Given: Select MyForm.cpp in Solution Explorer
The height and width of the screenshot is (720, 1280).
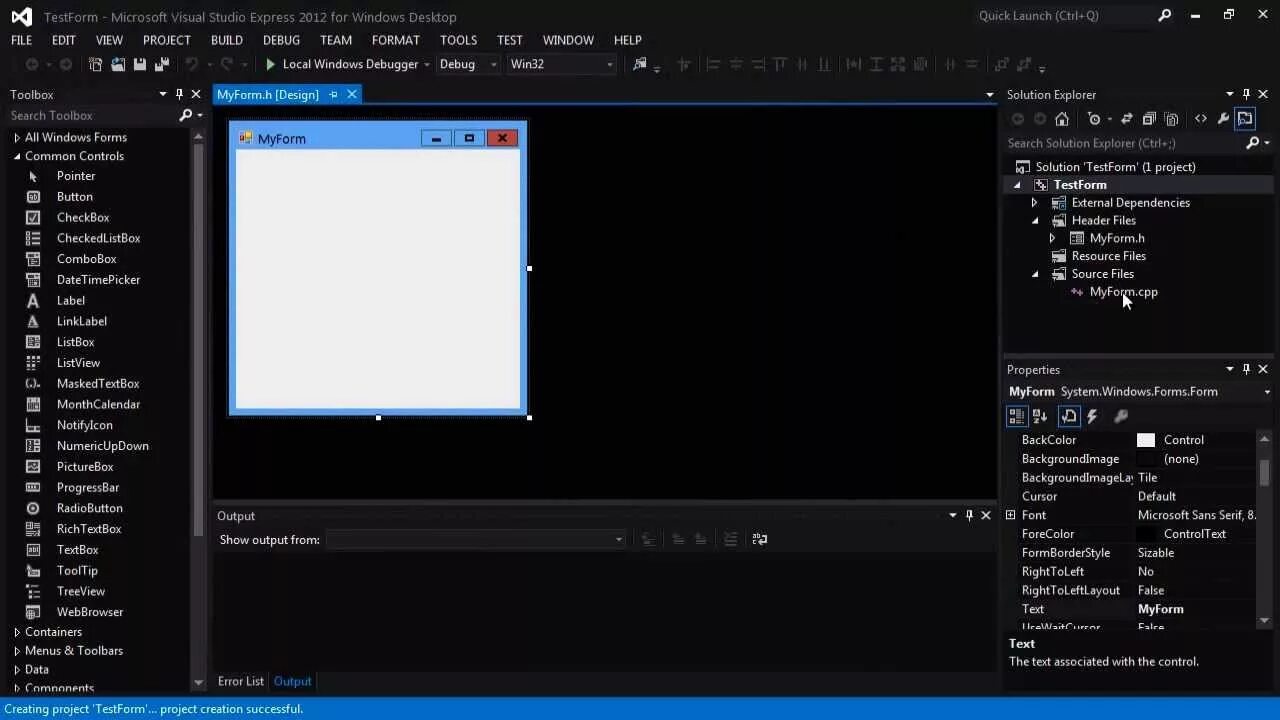Looking at the screenshot, I should 1123,292.
